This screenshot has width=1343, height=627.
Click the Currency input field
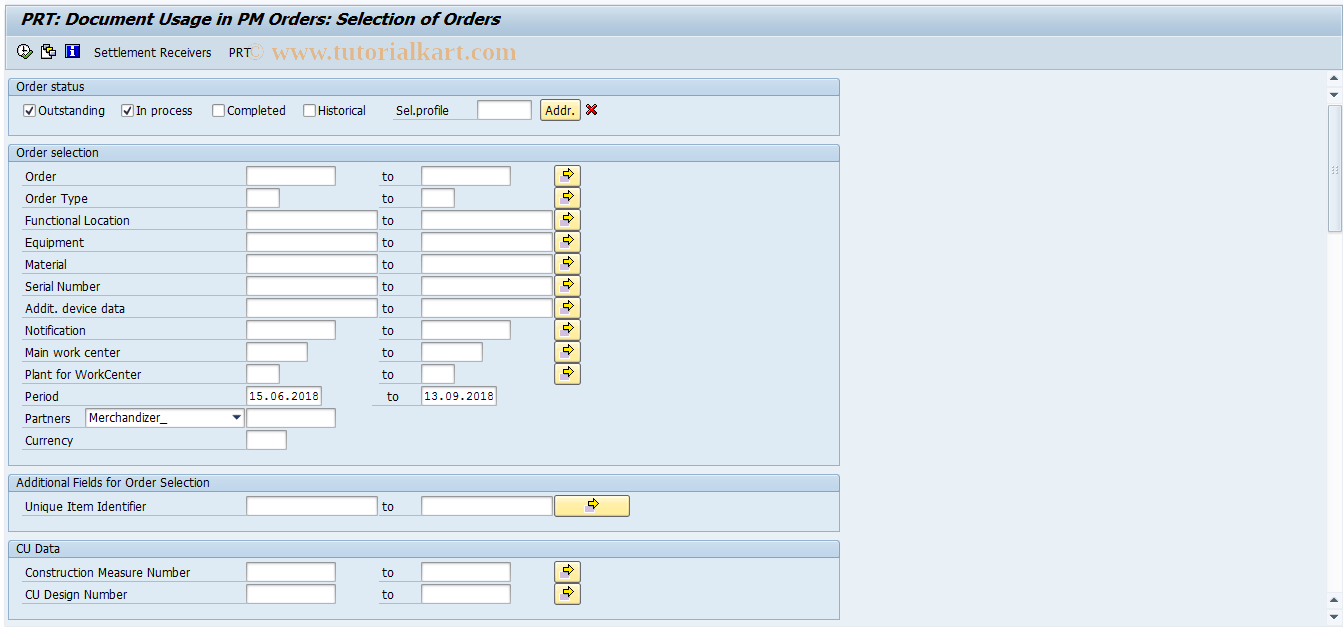(x=266, y=440)
